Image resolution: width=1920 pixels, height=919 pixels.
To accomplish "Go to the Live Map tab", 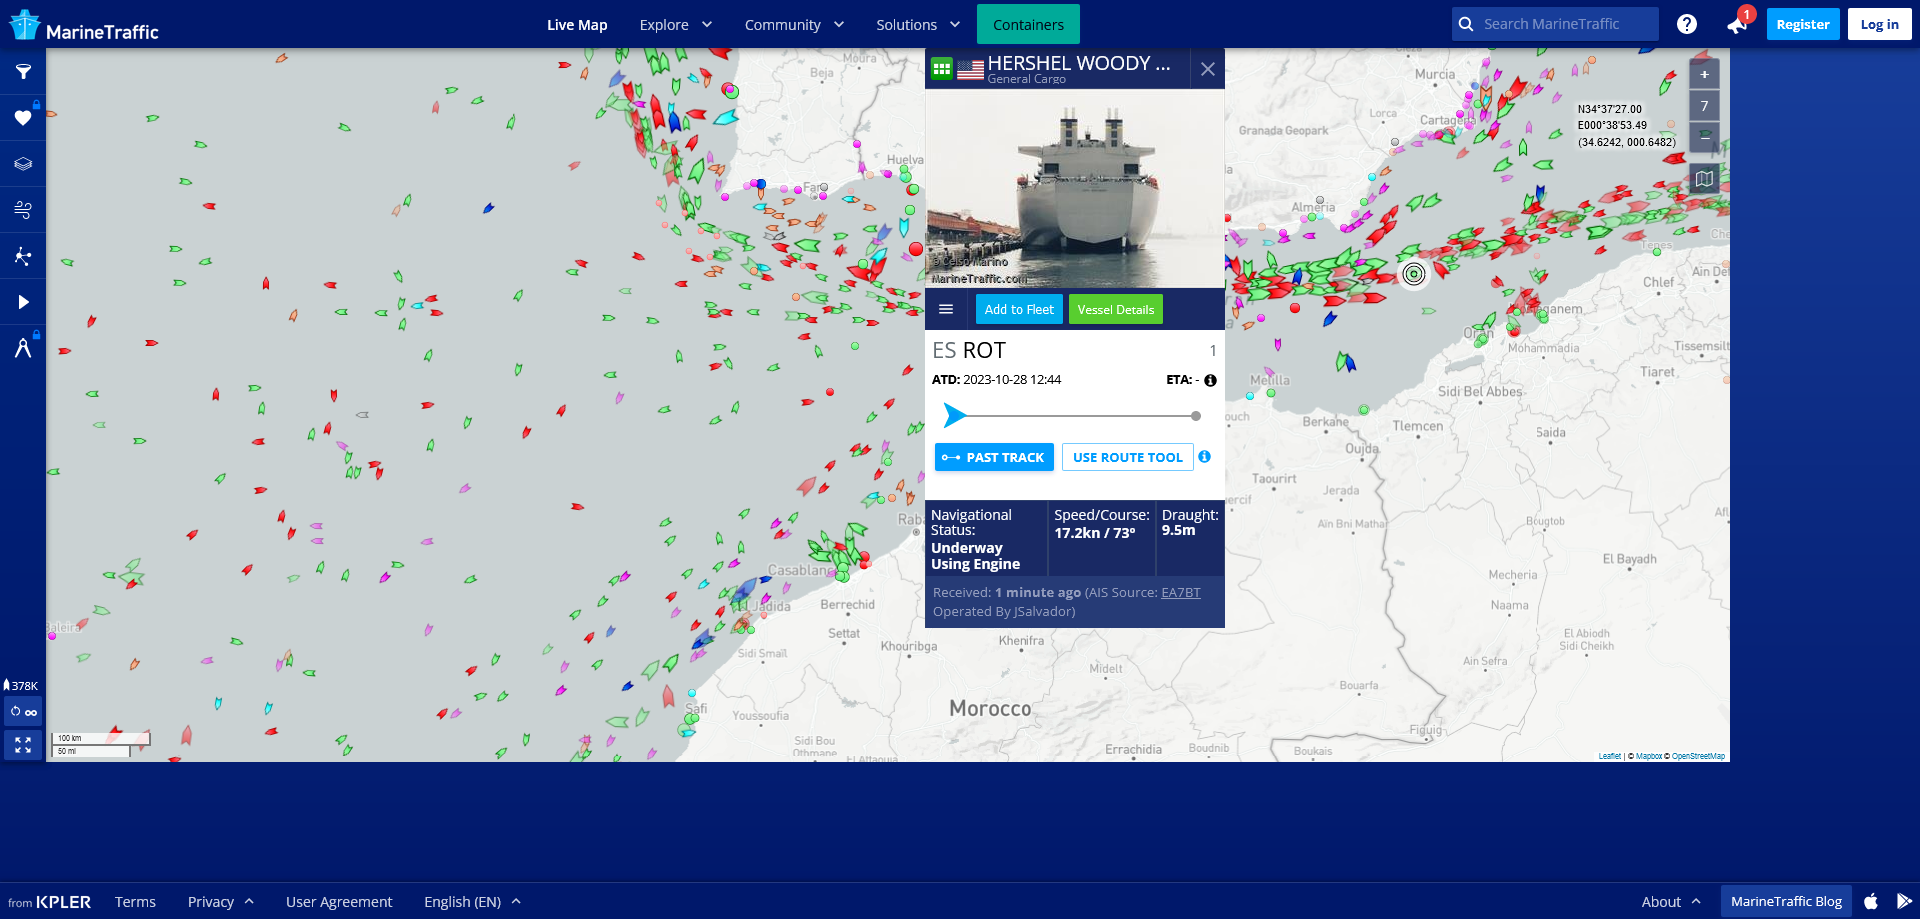I will coord(577,24).
